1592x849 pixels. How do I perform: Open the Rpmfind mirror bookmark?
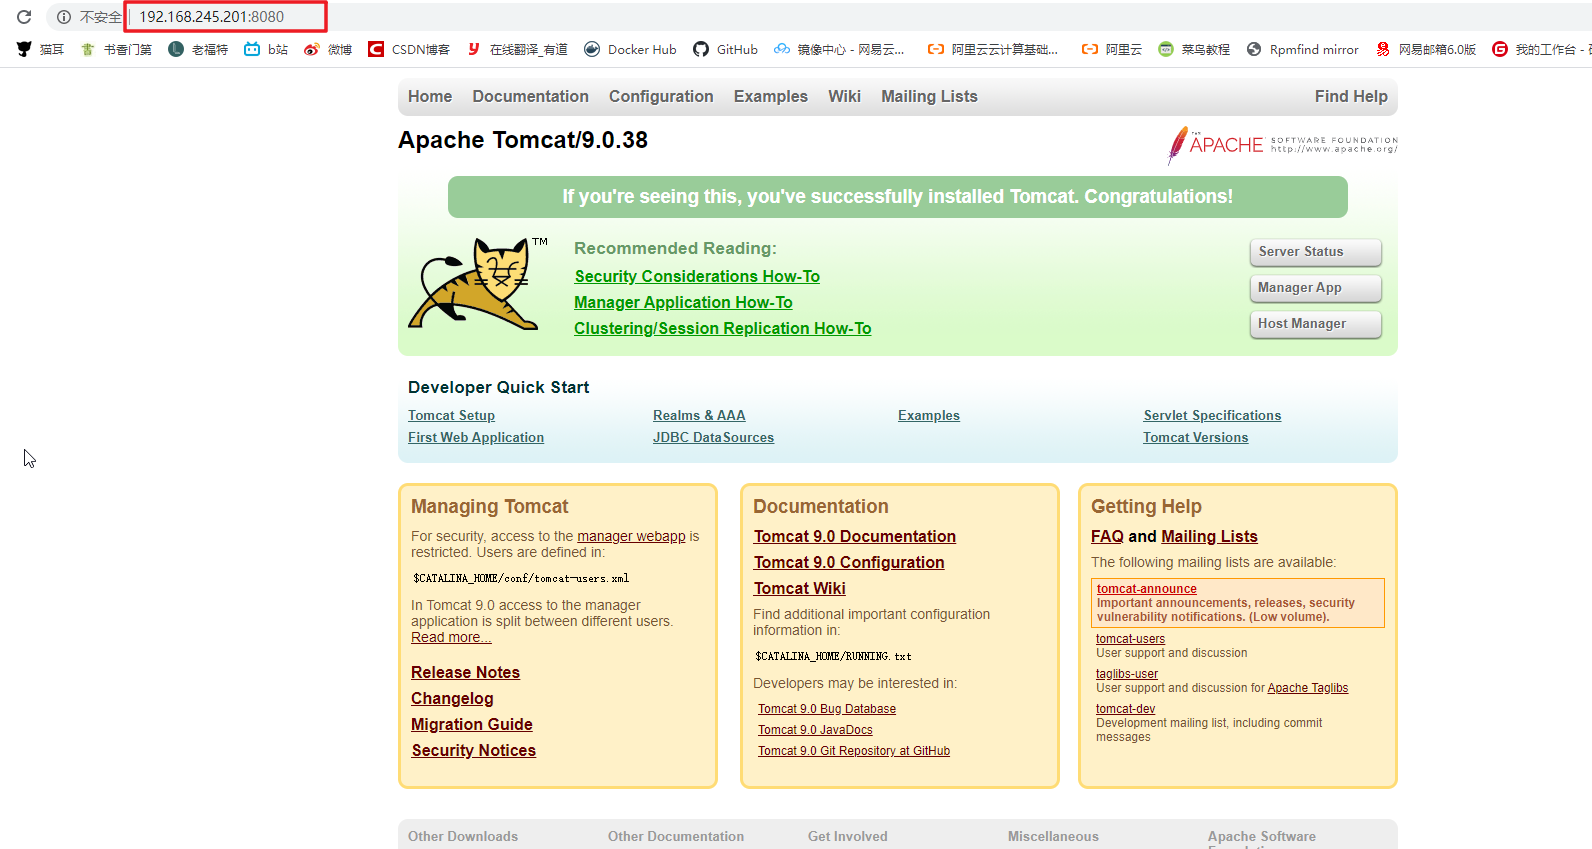click(x=1302, y=49)
